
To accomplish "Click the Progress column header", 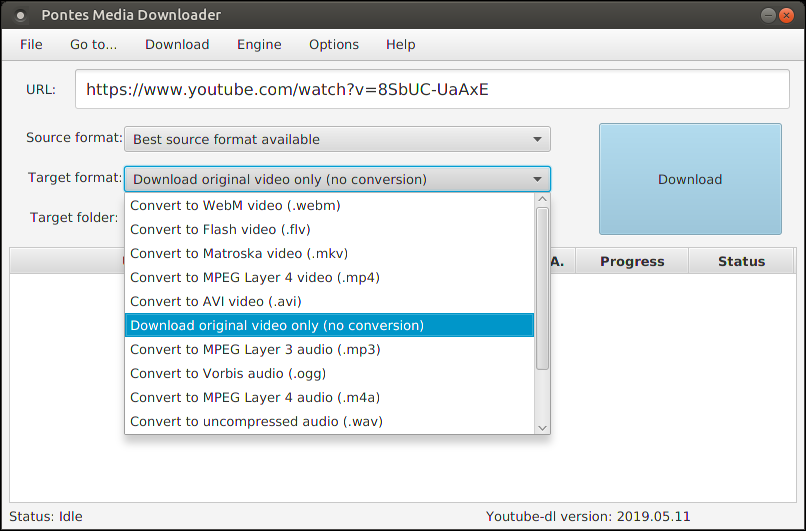I will pyautogui.click(x=632, y=261).
